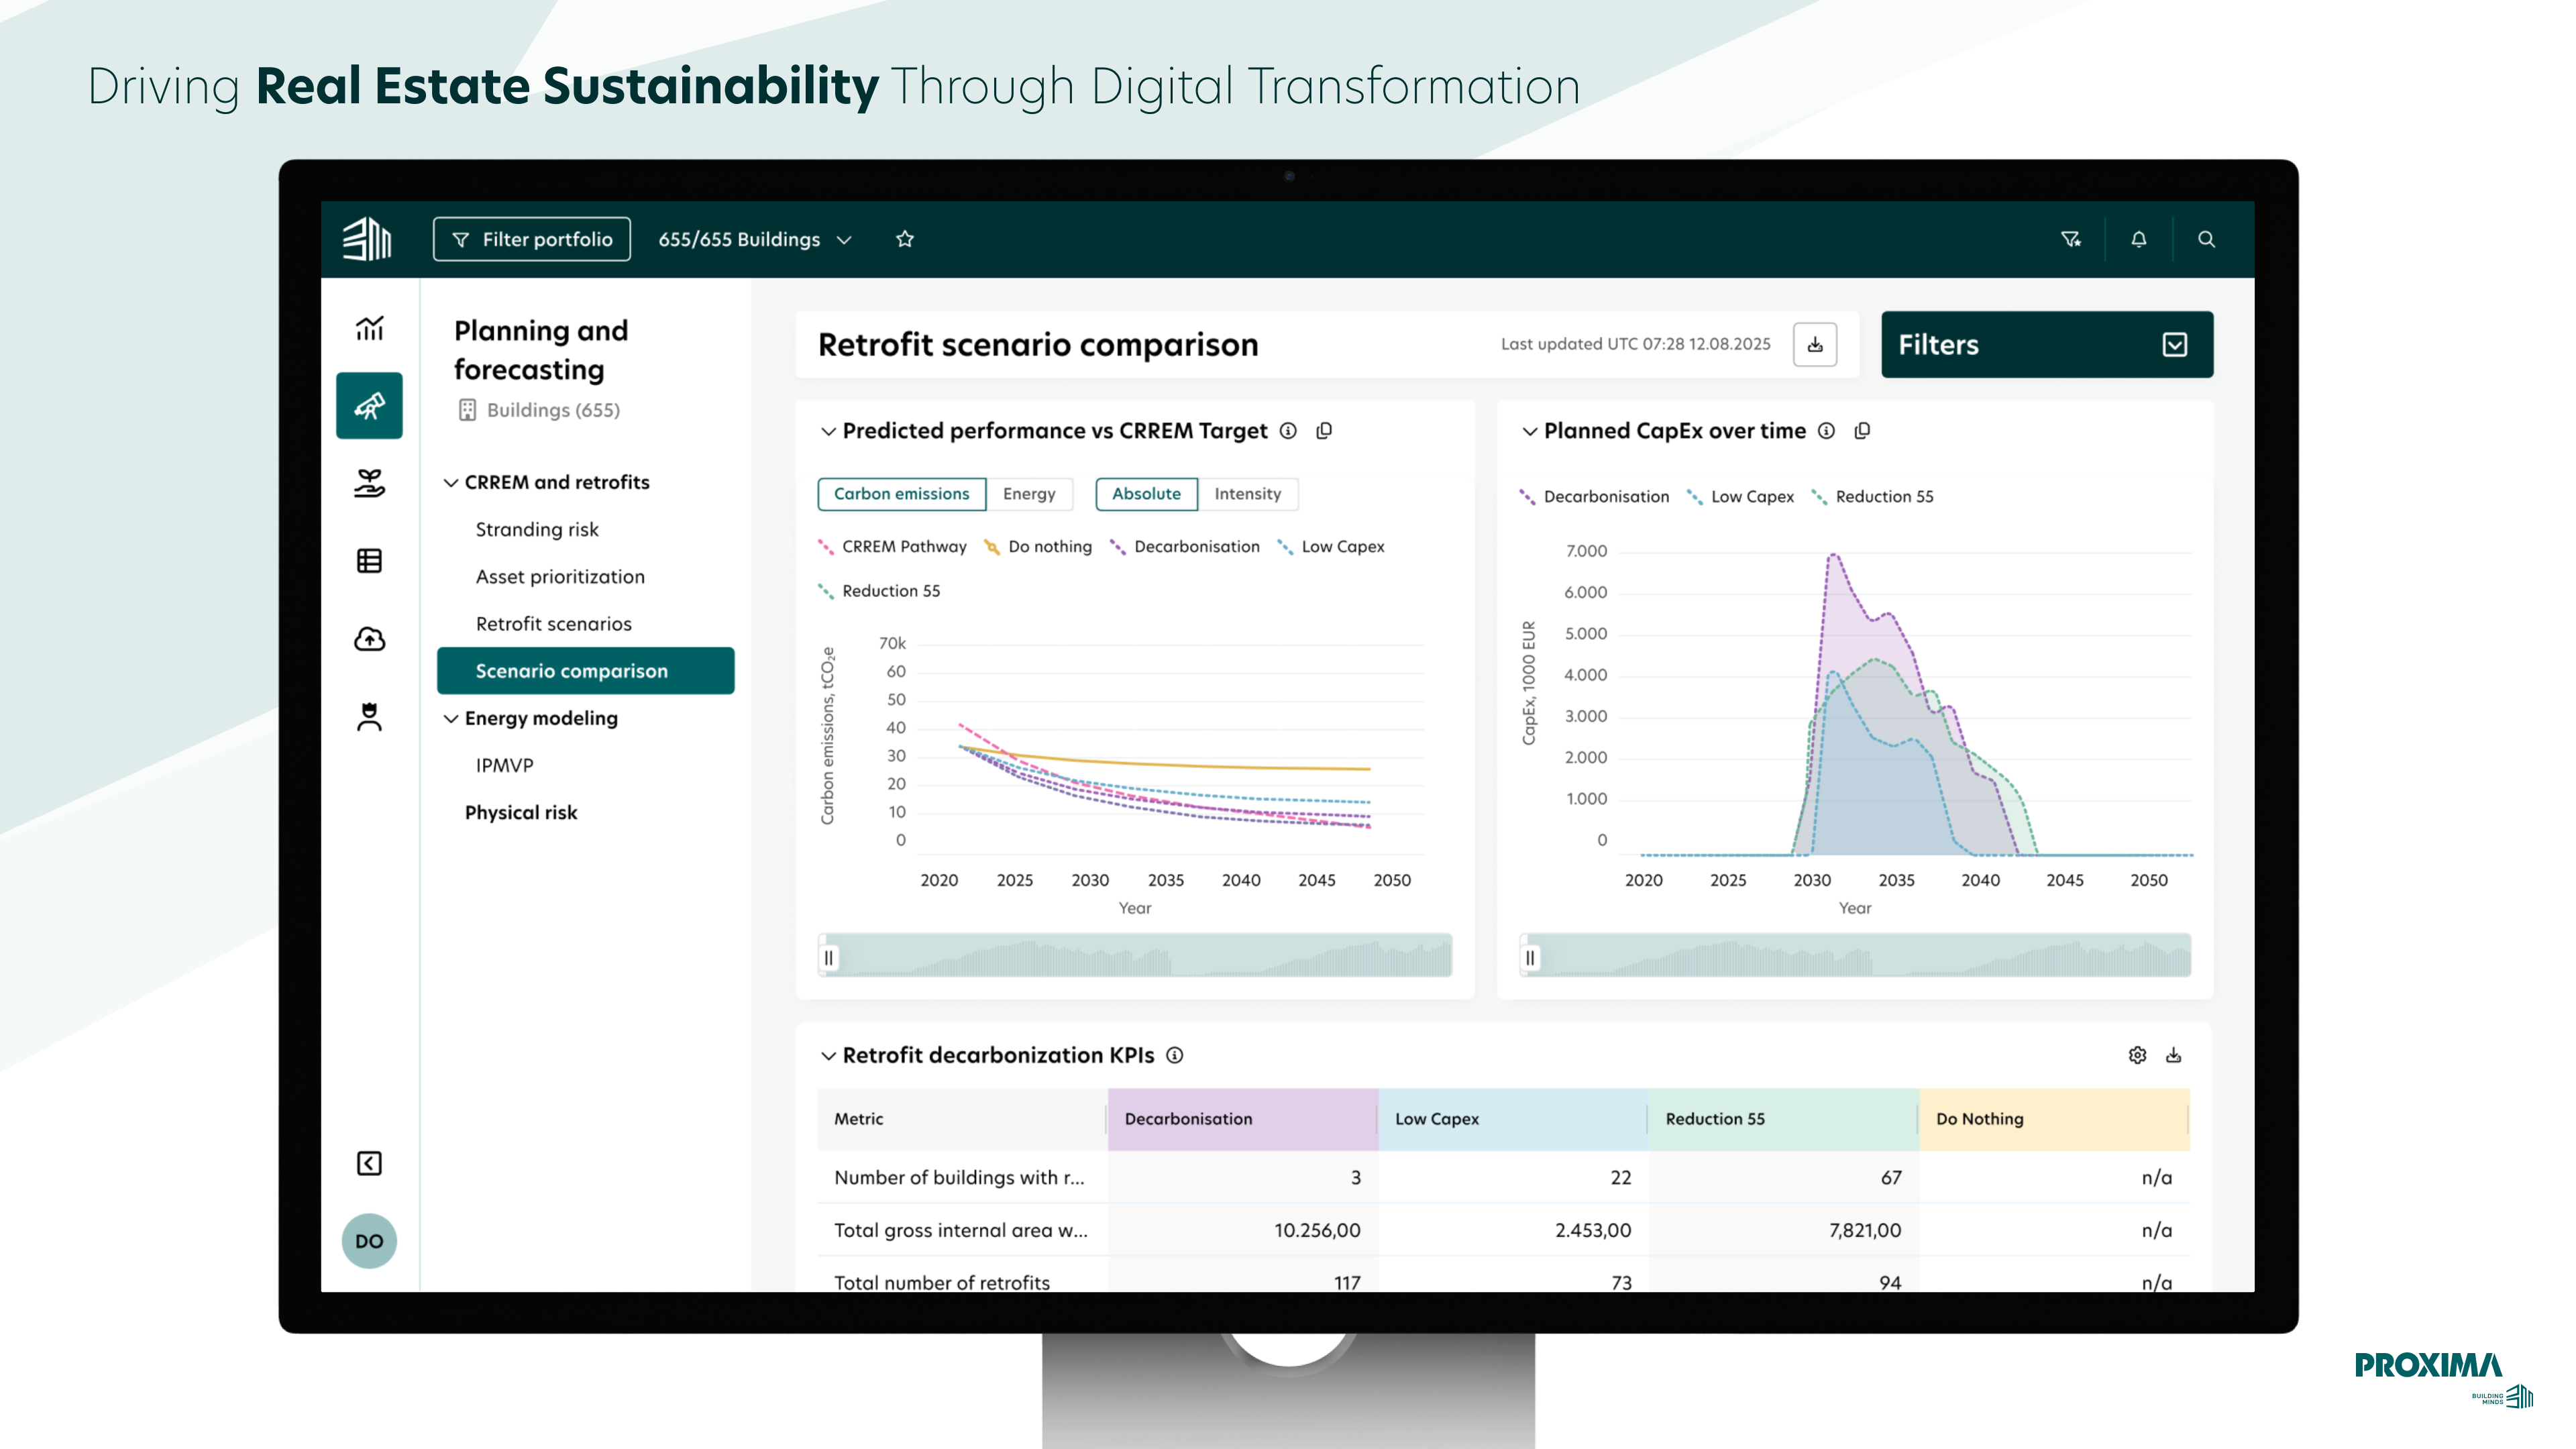Favorite the portfolio with the star icon
This screenshot has width=2576, height=1449.
coord(905,239)
